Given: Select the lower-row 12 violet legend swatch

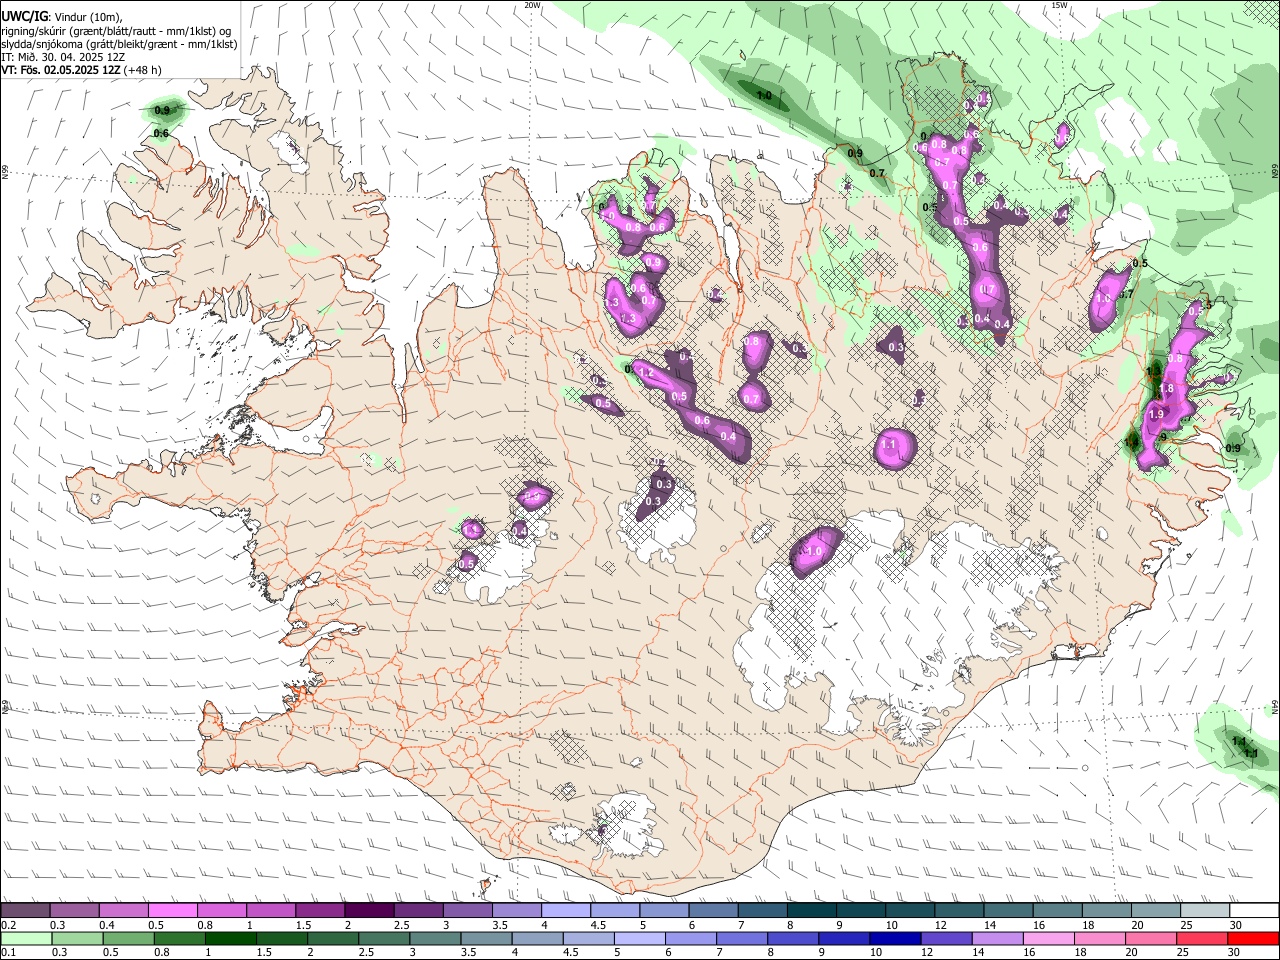Looking at the screenshot, I should pyautogui.click(x=946, y=939).
